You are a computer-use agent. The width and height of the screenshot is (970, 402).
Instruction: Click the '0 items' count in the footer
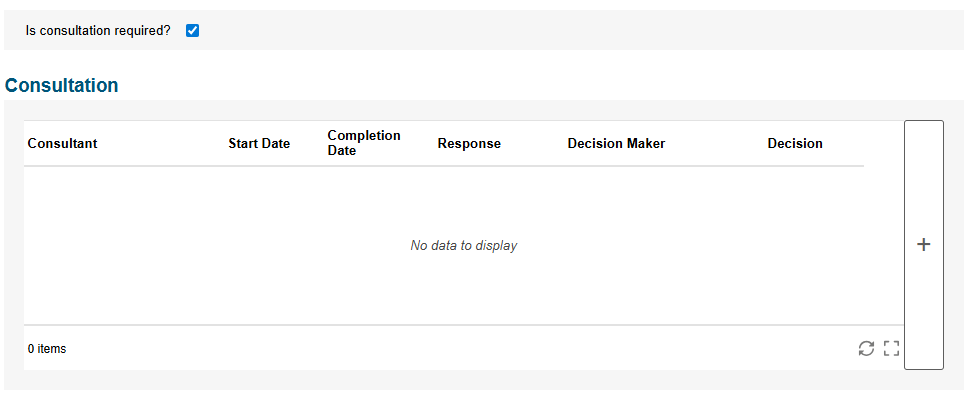click(47, 349)
